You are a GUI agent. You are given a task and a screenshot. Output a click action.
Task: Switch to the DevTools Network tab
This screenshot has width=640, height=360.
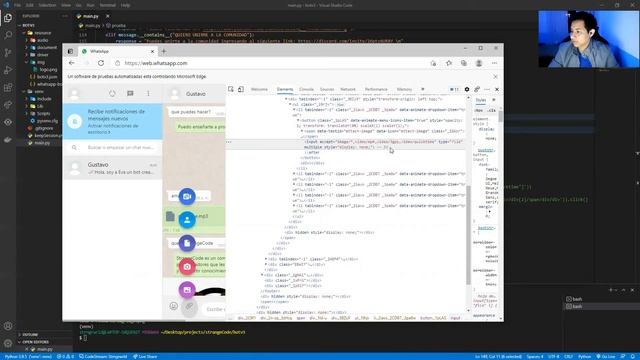click(348, 89)
